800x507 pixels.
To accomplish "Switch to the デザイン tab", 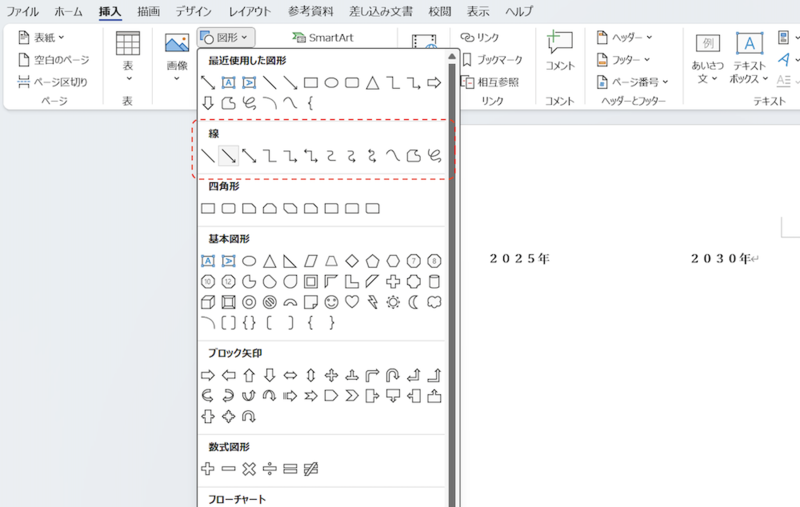I will point(194,11).
